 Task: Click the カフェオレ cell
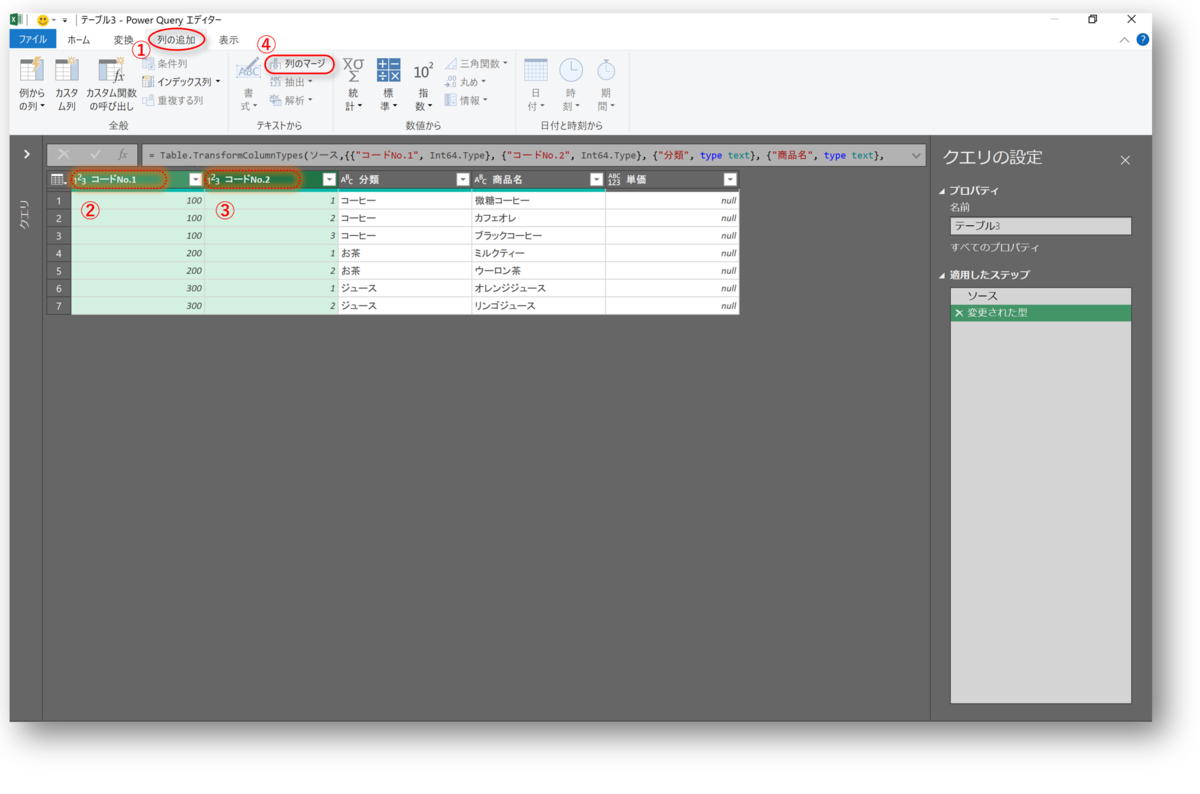(538, 218)
